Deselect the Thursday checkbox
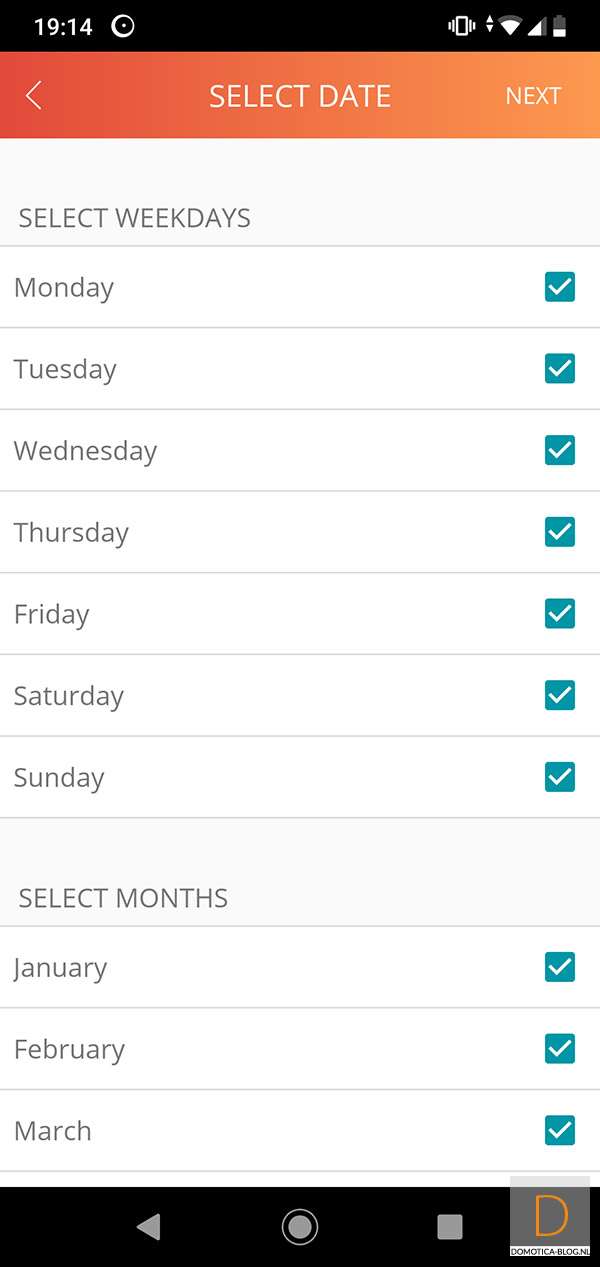 tap(559, 532)
